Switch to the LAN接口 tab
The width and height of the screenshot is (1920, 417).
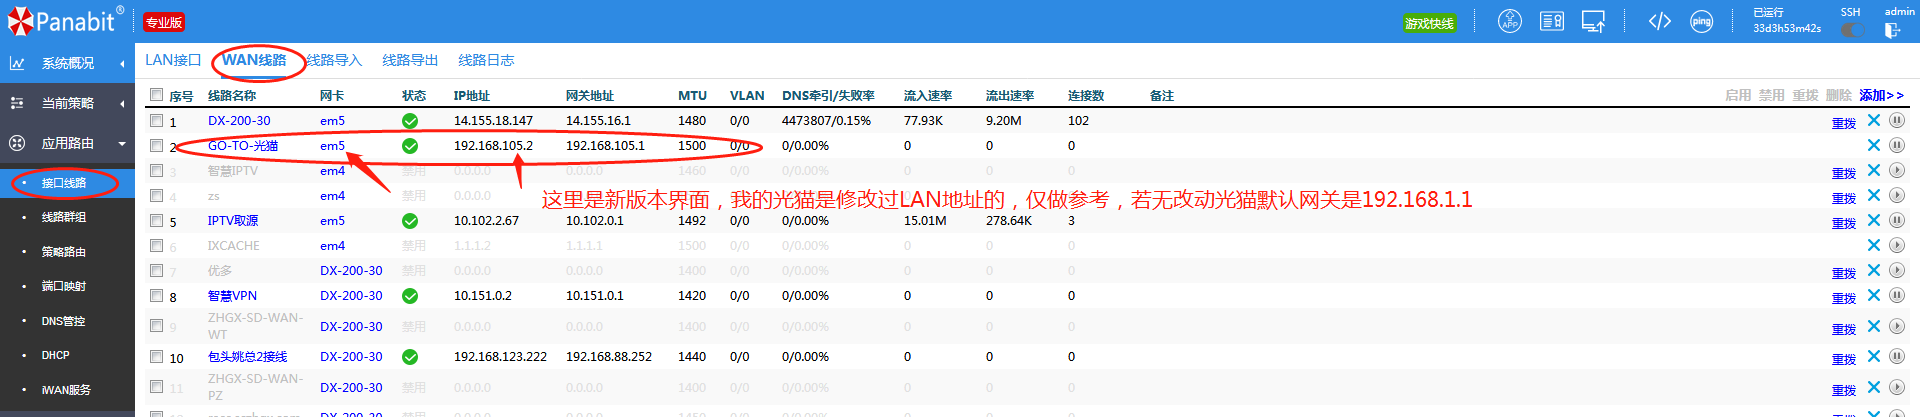pyautogui.click(x=173, y=60)
